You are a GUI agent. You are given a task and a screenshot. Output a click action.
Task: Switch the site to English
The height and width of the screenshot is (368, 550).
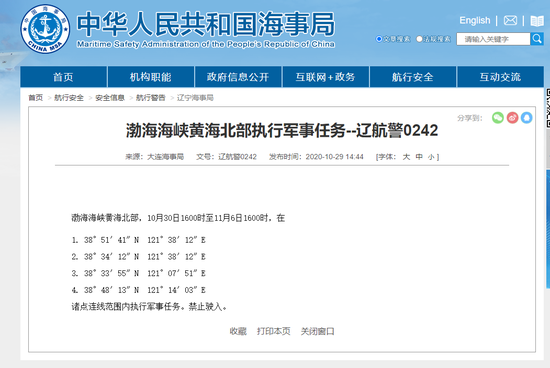[475, 21]
